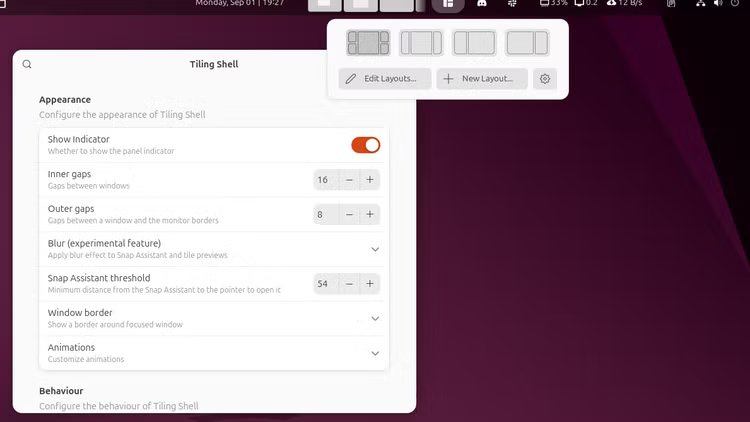Click the Appearance section heading
The height and width of the screenshot is (422, 750).
65,100
